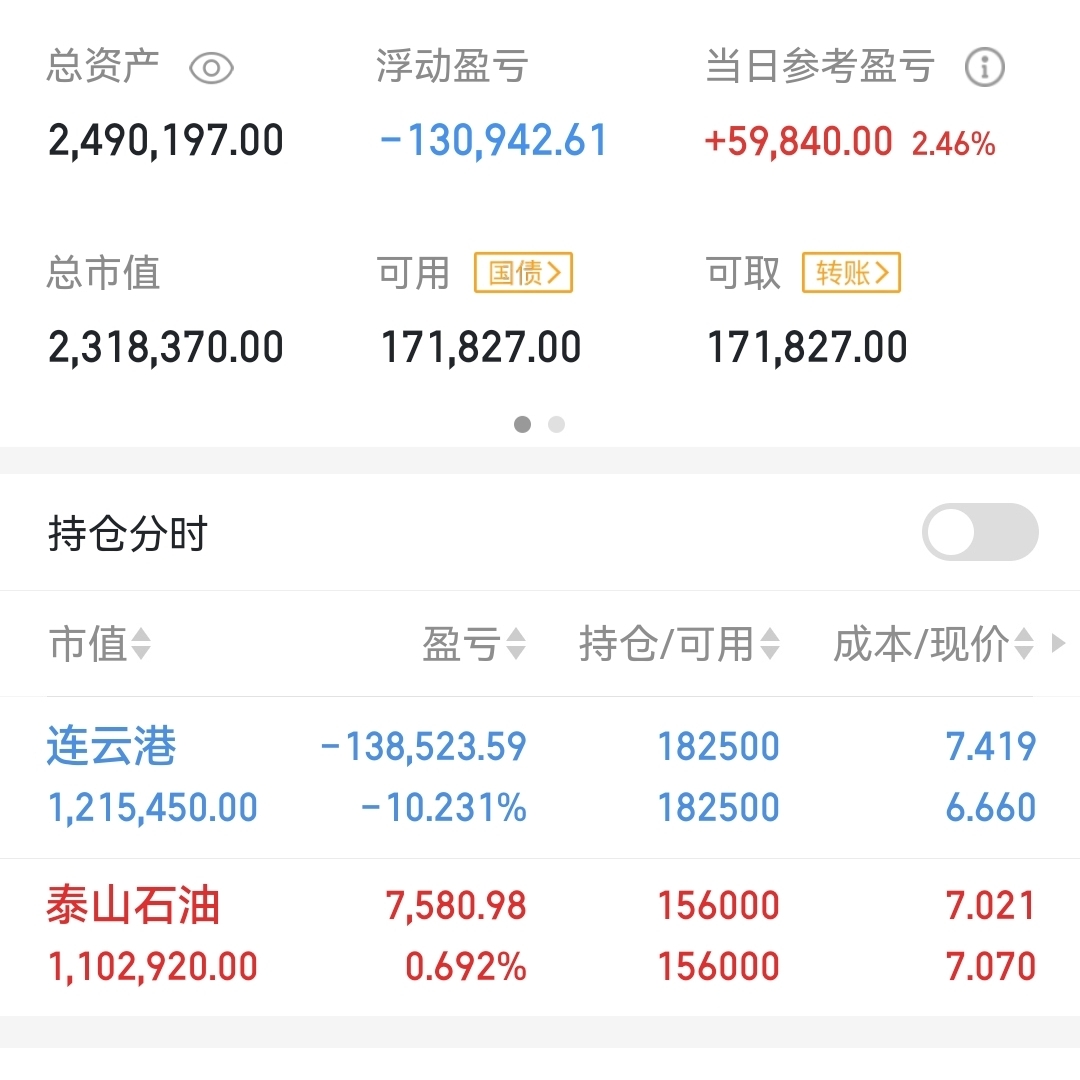Sort holdings by 持仓/可用 column
This screenshot has height=1080, width=1080.
679,644
